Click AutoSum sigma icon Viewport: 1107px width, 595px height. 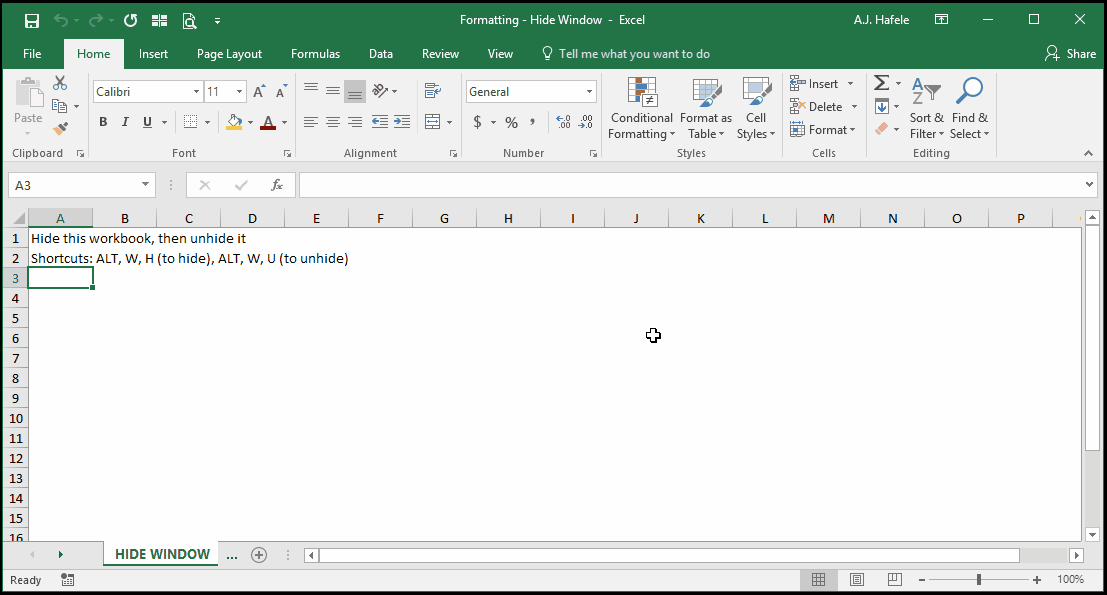click(881, 83)
